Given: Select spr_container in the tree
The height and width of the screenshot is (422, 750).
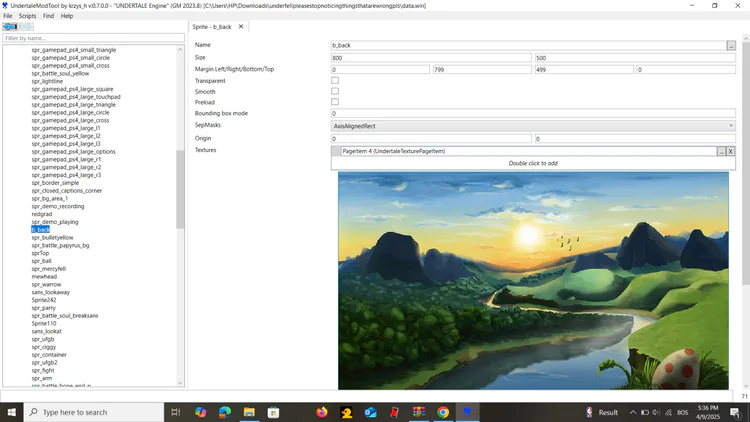Looking at the screenshot, I should [x=49, y=355].
